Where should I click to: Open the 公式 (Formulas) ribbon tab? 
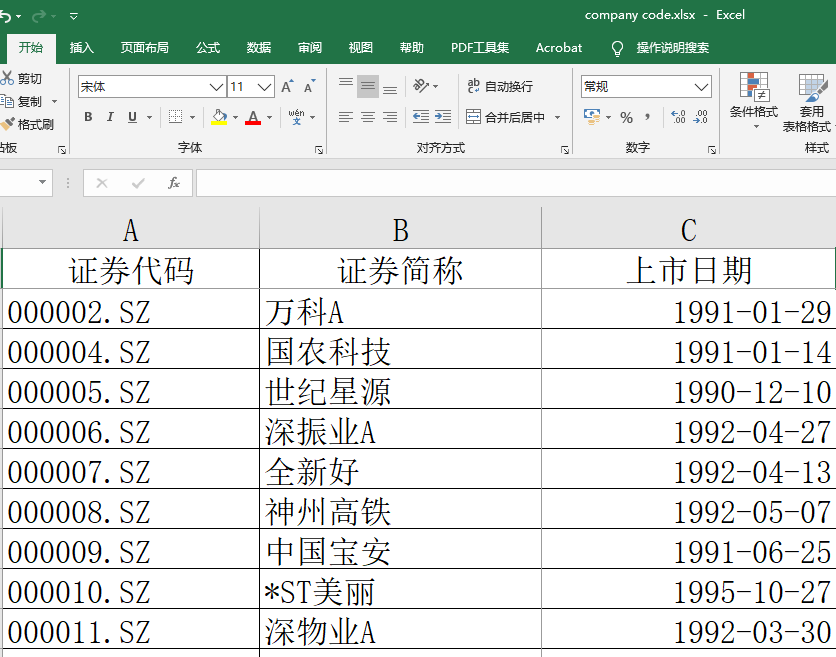click(x=208, y=48)
